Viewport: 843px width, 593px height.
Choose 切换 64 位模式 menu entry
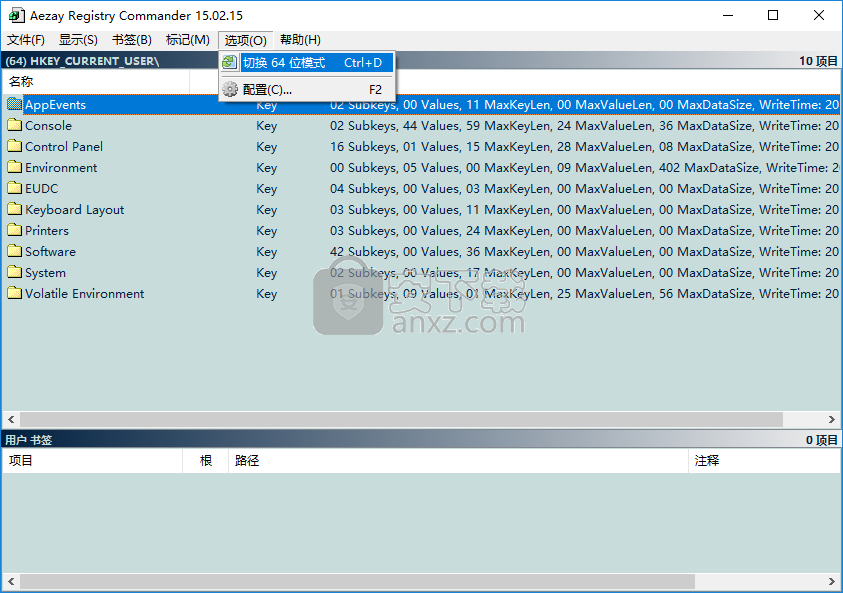pos(307,62)
